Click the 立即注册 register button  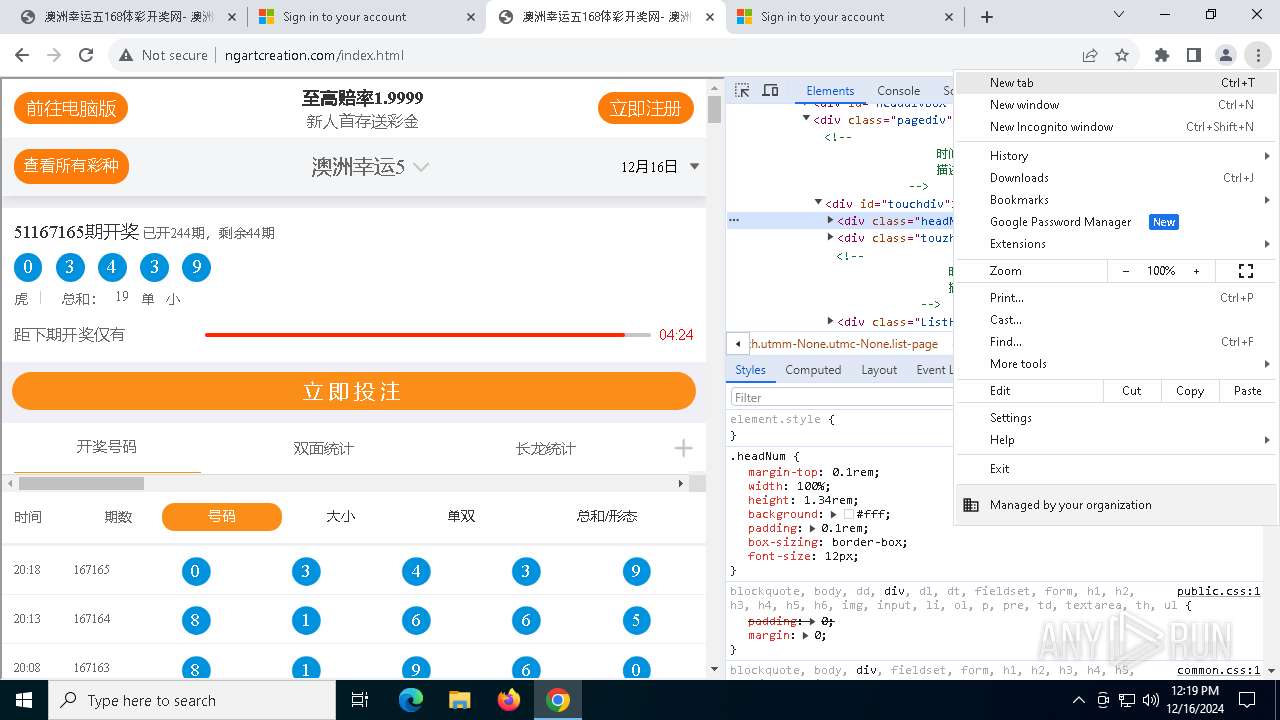click(x=645, y=108)
